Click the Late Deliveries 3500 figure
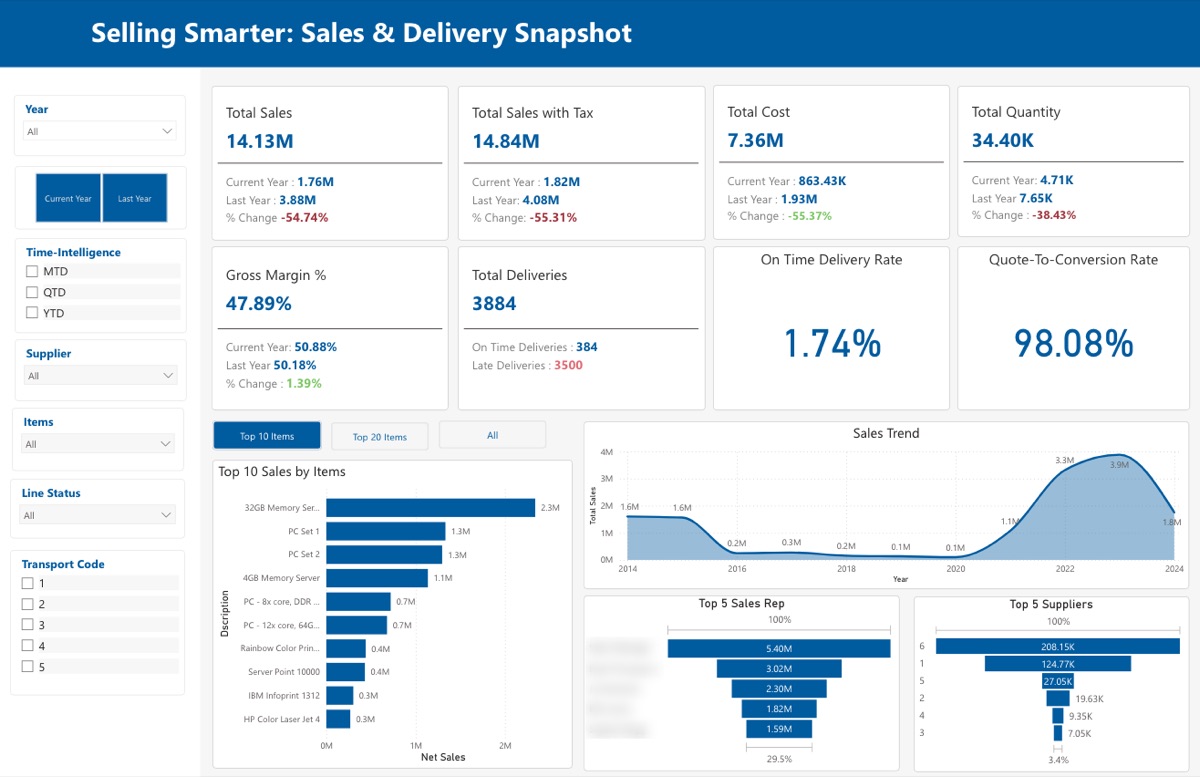Screen dimensions: 1200x777 [x=568, y=365]
